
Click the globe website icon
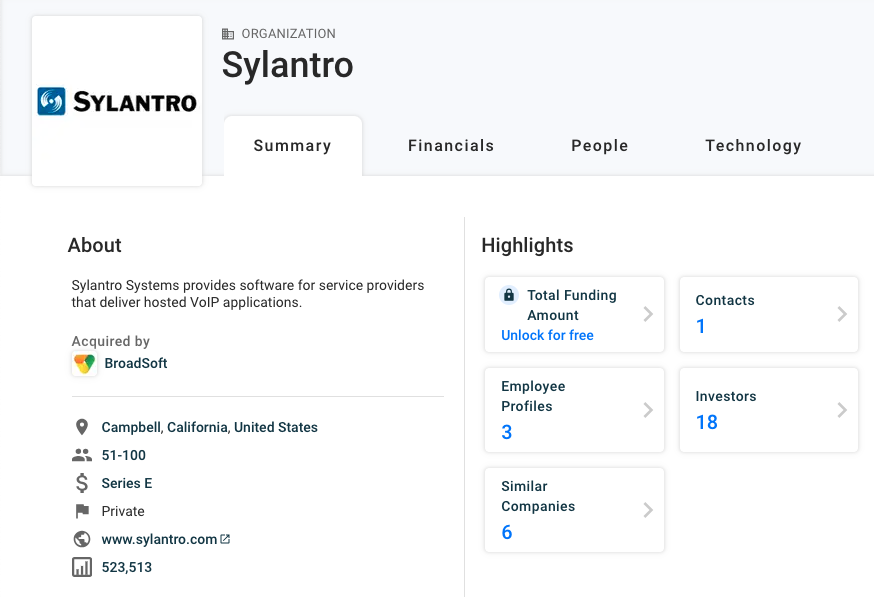[x=82, y=539]
